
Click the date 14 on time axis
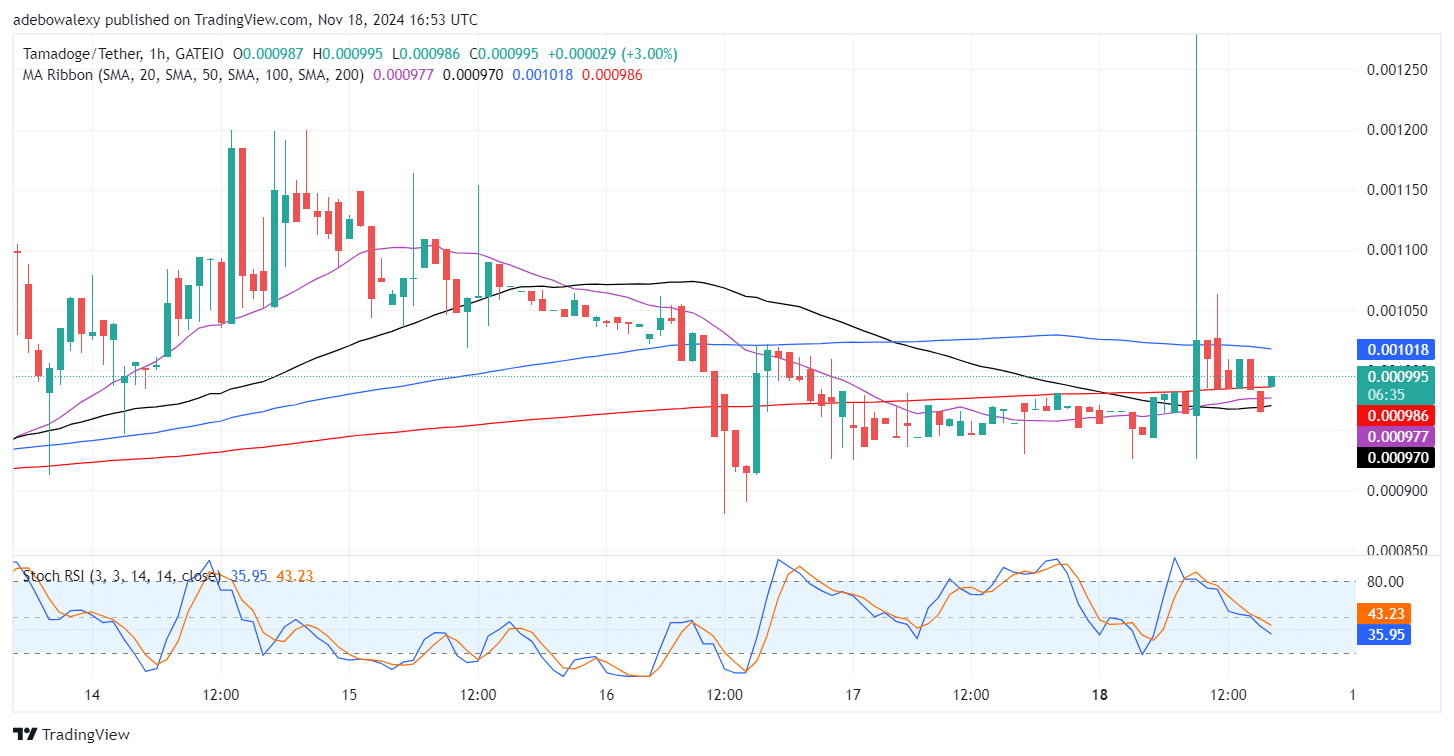(x=91, y=695)
